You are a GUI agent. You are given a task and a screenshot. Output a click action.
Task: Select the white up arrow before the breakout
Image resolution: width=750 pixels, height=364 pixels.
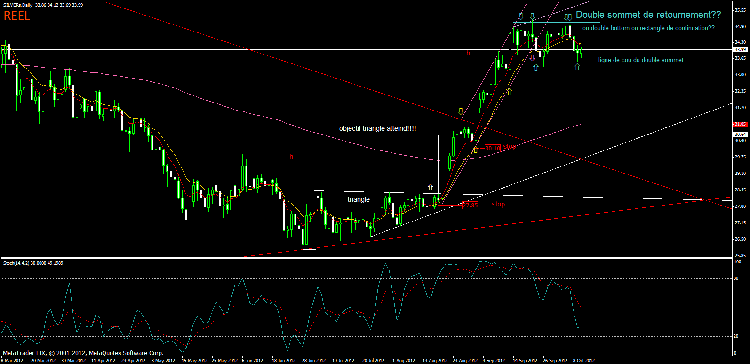point(430,187)
